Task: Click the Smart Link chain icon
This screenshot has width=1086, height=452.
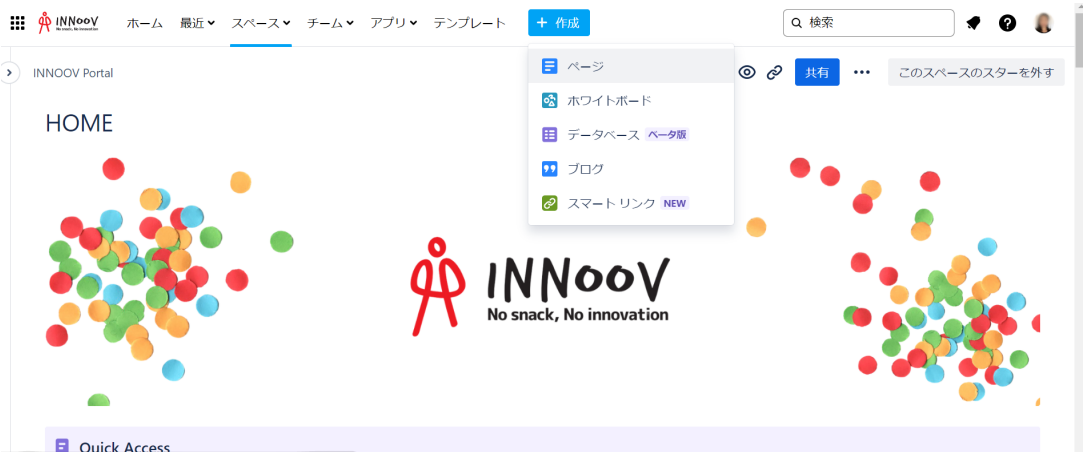Action: [550, 204]
